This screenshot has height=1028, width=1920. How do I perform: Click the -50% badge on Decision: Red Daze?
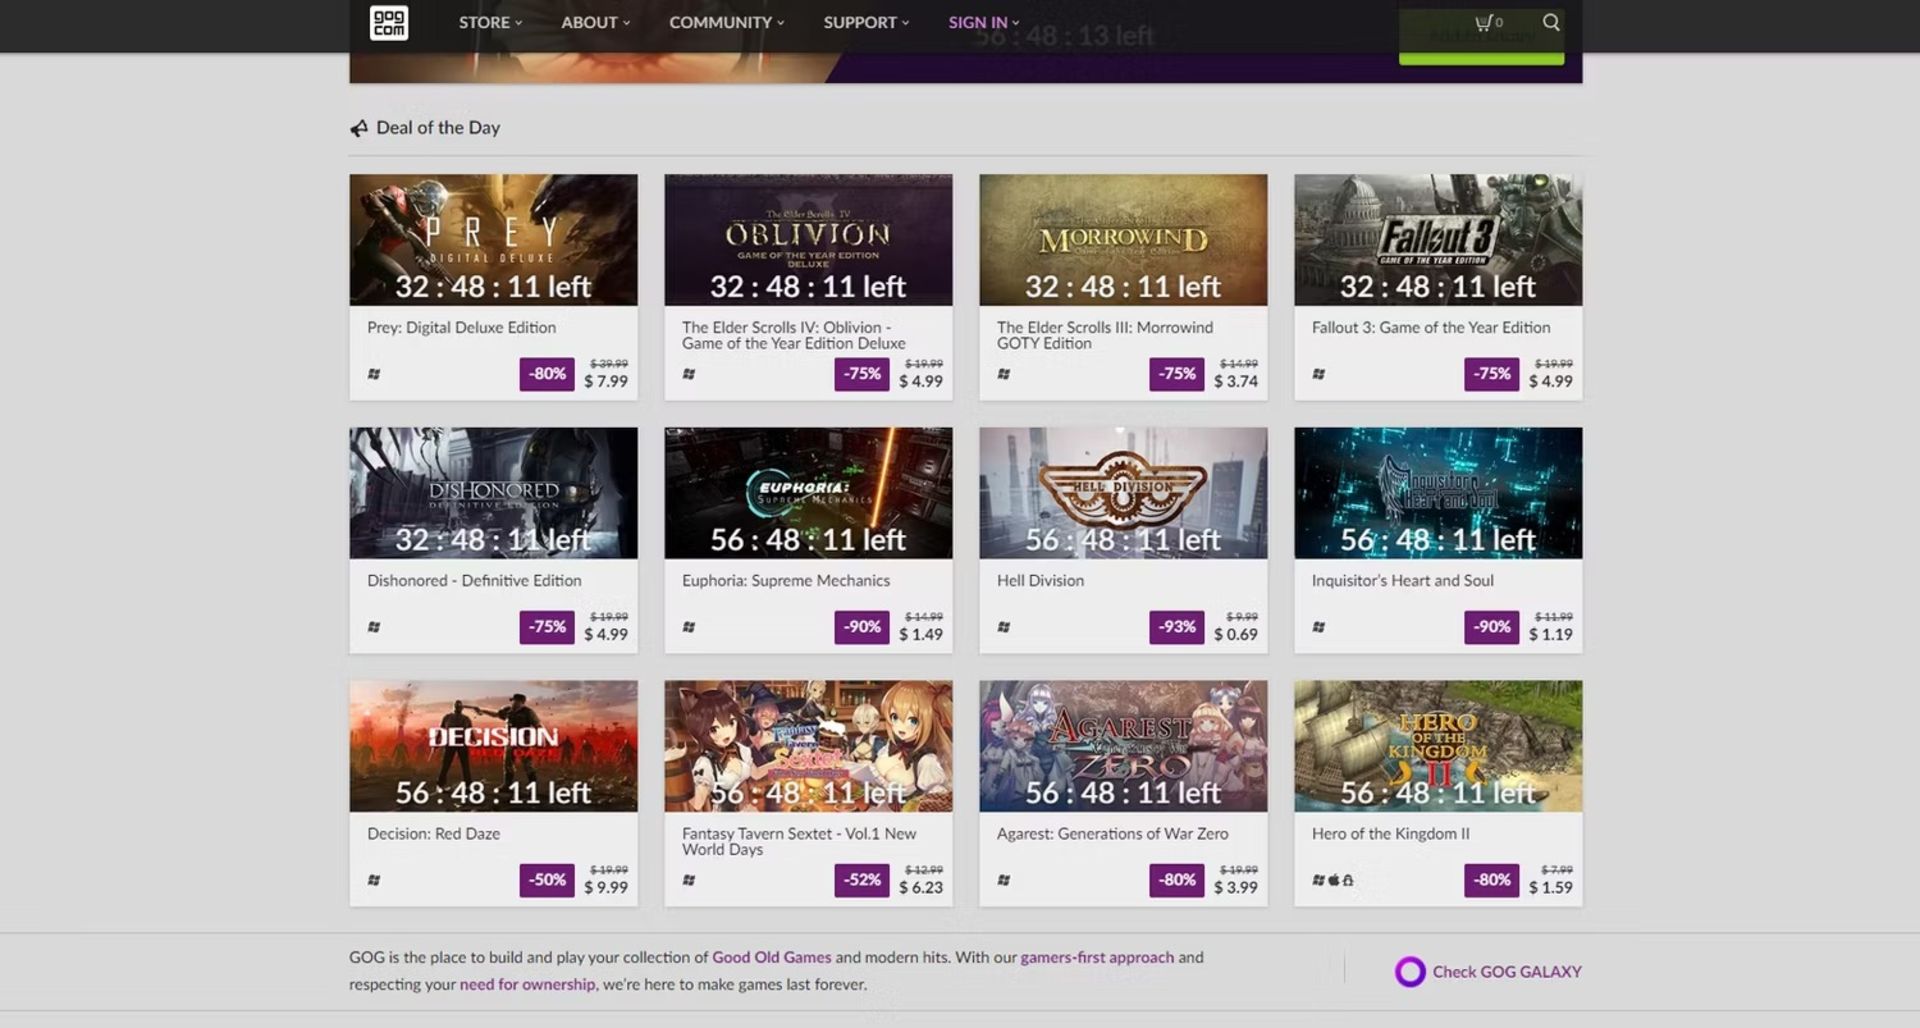tap(547, 880)
